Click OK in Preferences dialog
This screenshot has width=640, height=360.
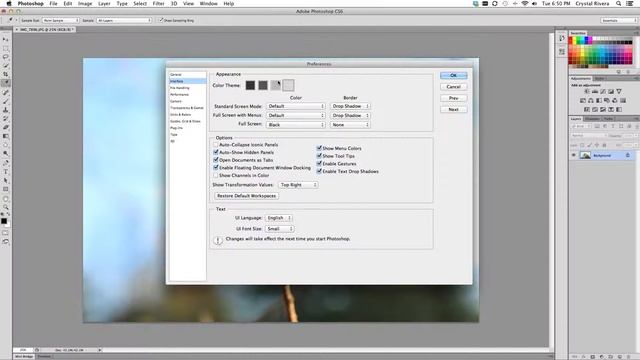pyautogui.click(x=453, y=76)
